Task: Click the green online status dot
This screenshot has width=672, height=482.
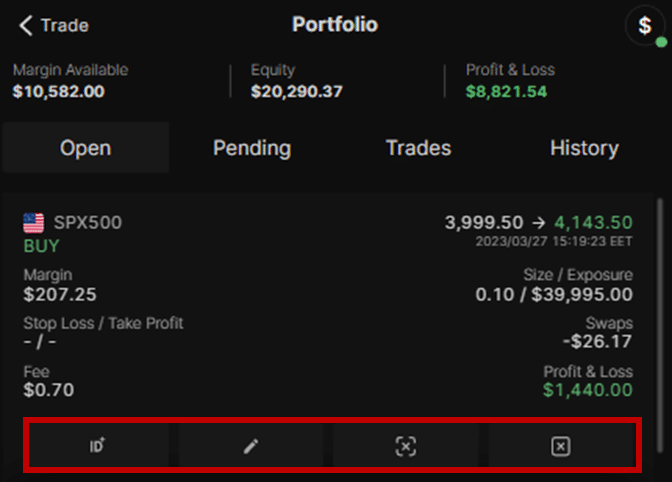Action: pos(661,42)
